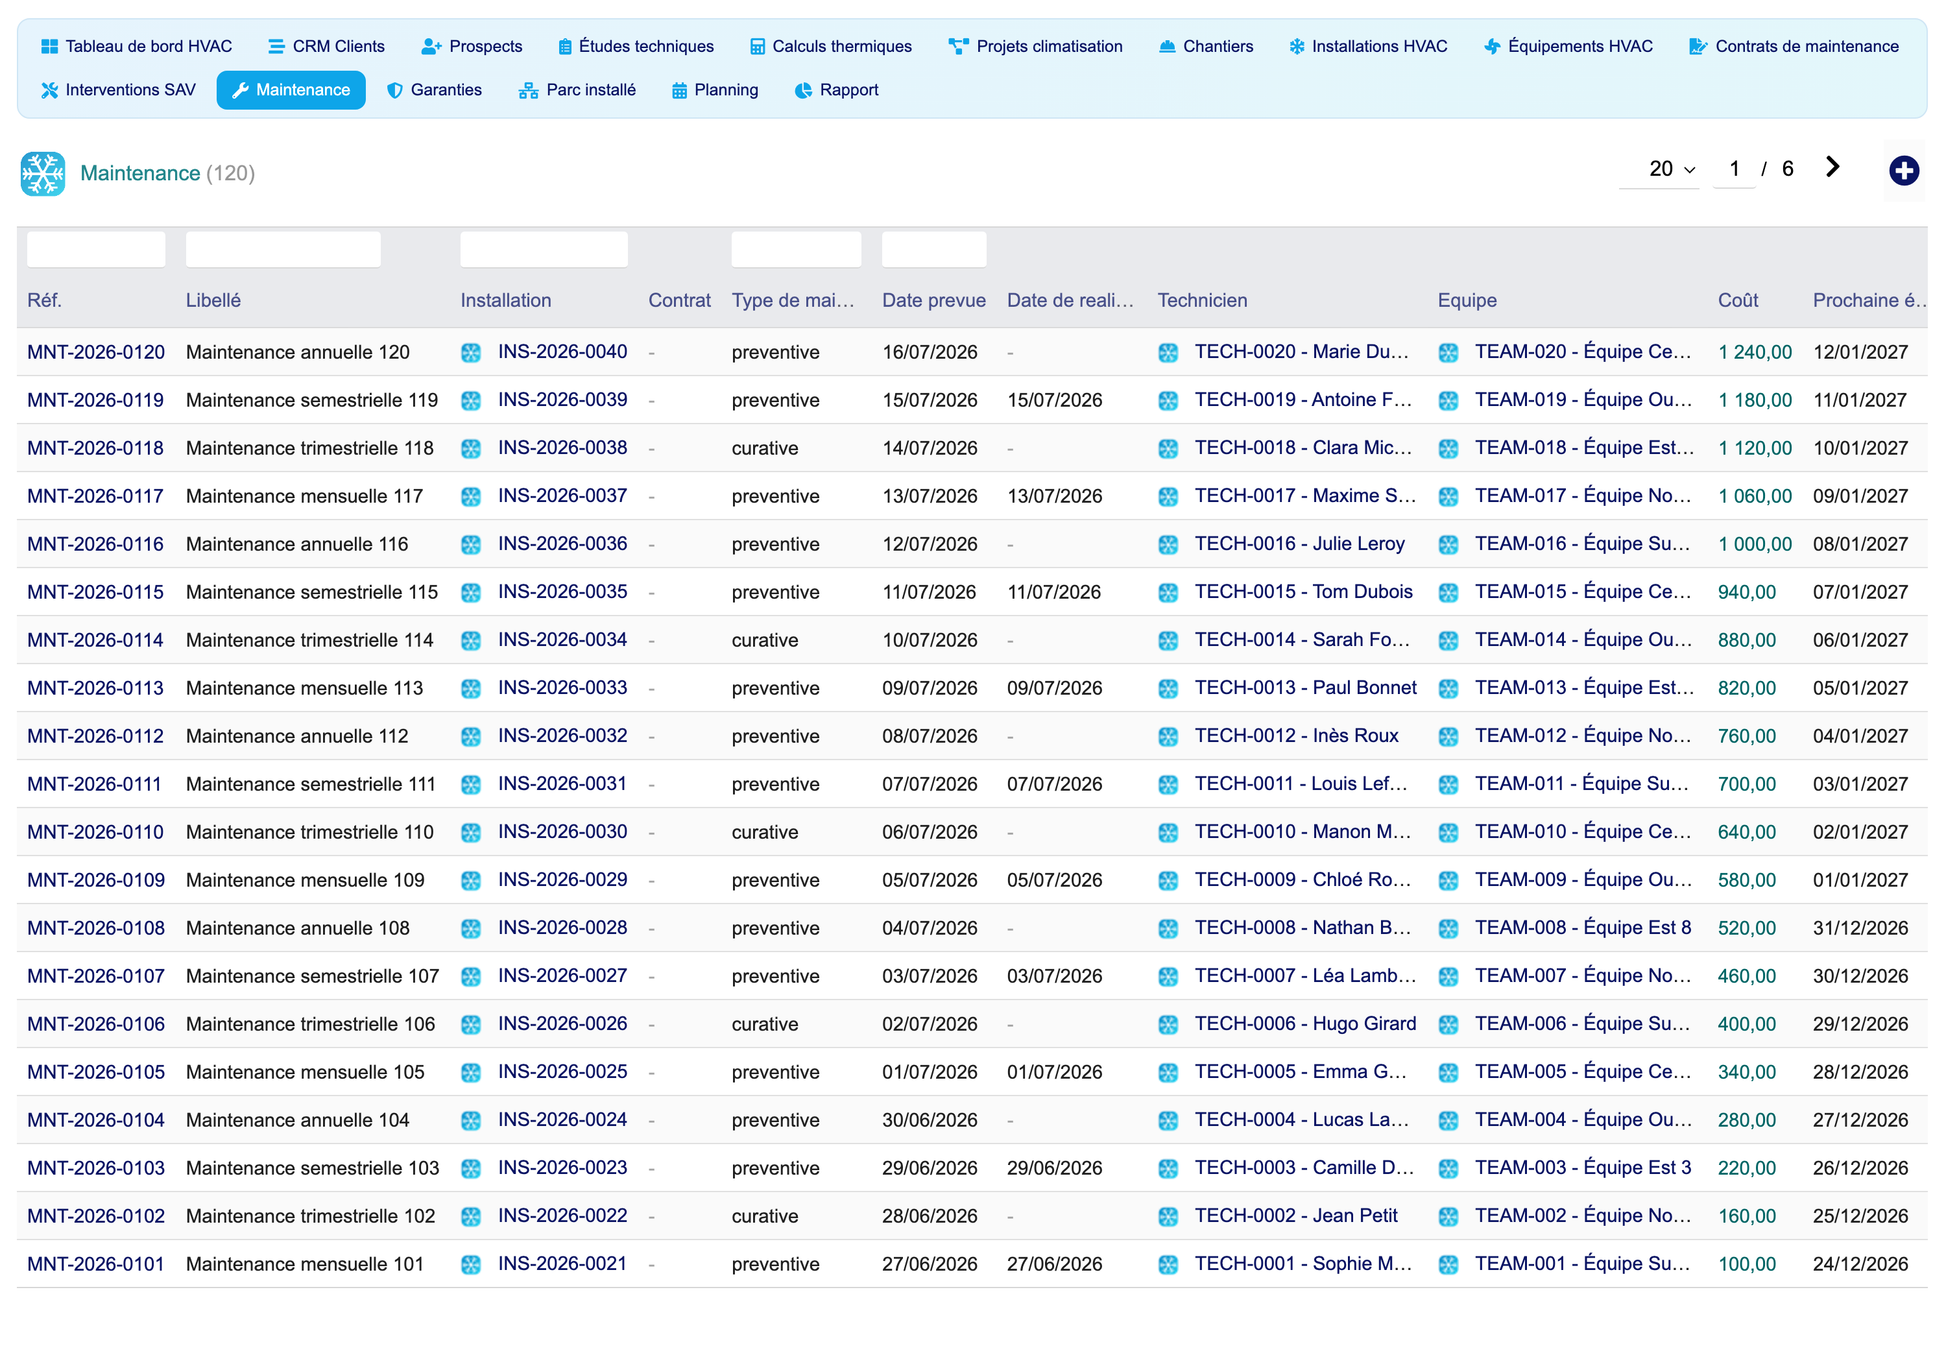This screenshot has width=1946, height=1366.
Task: Click the Parc installé network icon
Action: pyautogui.click(x=528, y=91)
